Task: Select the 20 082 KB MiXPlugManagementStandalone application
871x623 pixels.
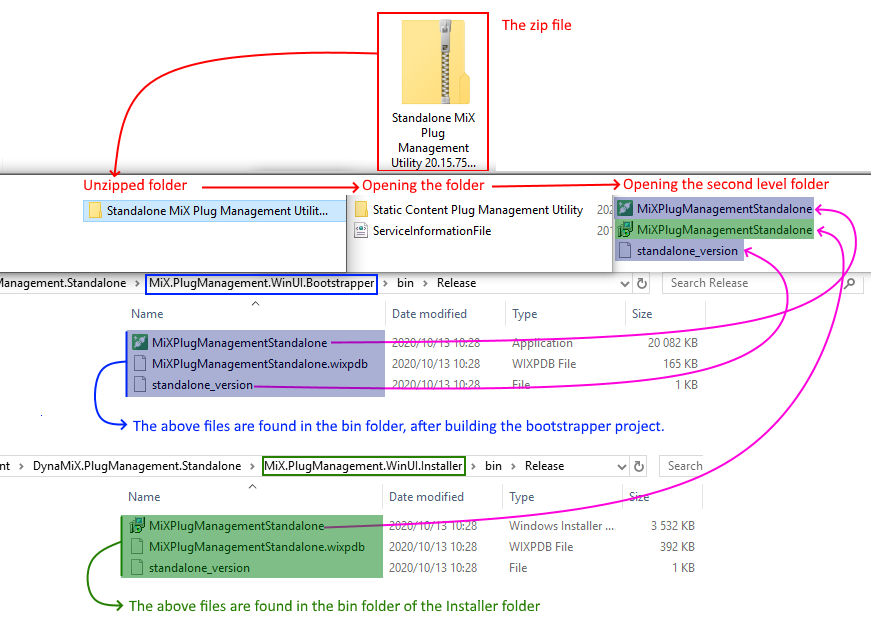Action: click(239, 343)
